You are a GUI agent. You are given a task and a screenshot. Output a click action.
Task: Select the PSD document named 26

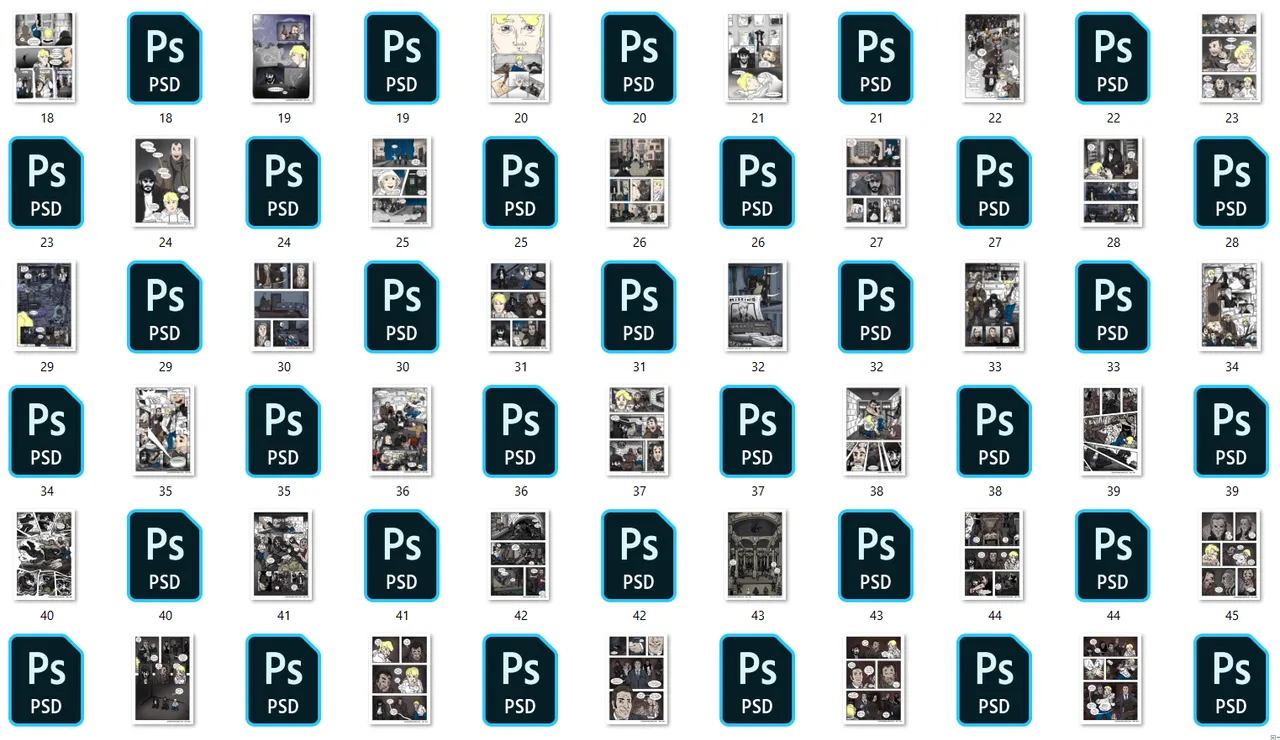[757, 183]
